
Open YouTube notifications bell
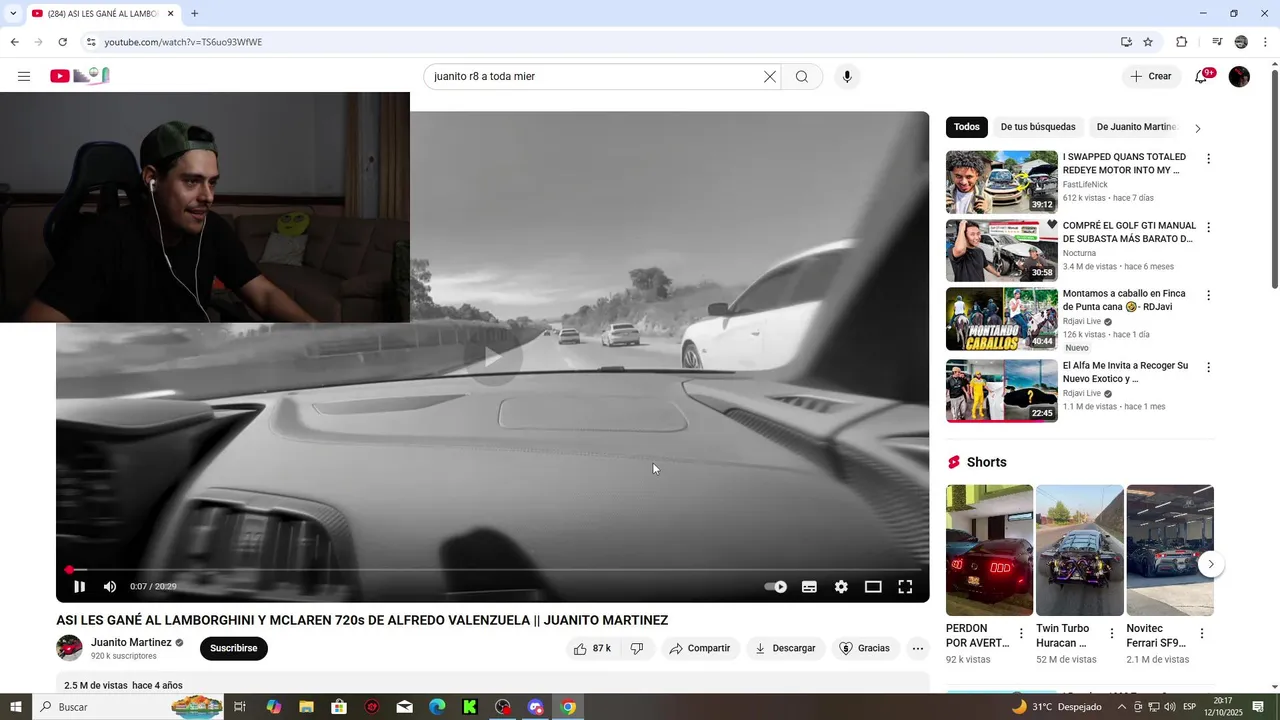[1201, 77]
